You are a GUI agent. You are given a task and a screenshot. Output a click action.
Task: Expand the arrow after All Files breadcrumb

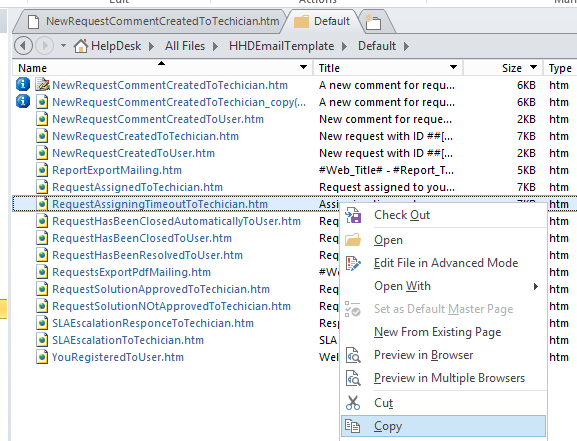click(x=215, y=46)
